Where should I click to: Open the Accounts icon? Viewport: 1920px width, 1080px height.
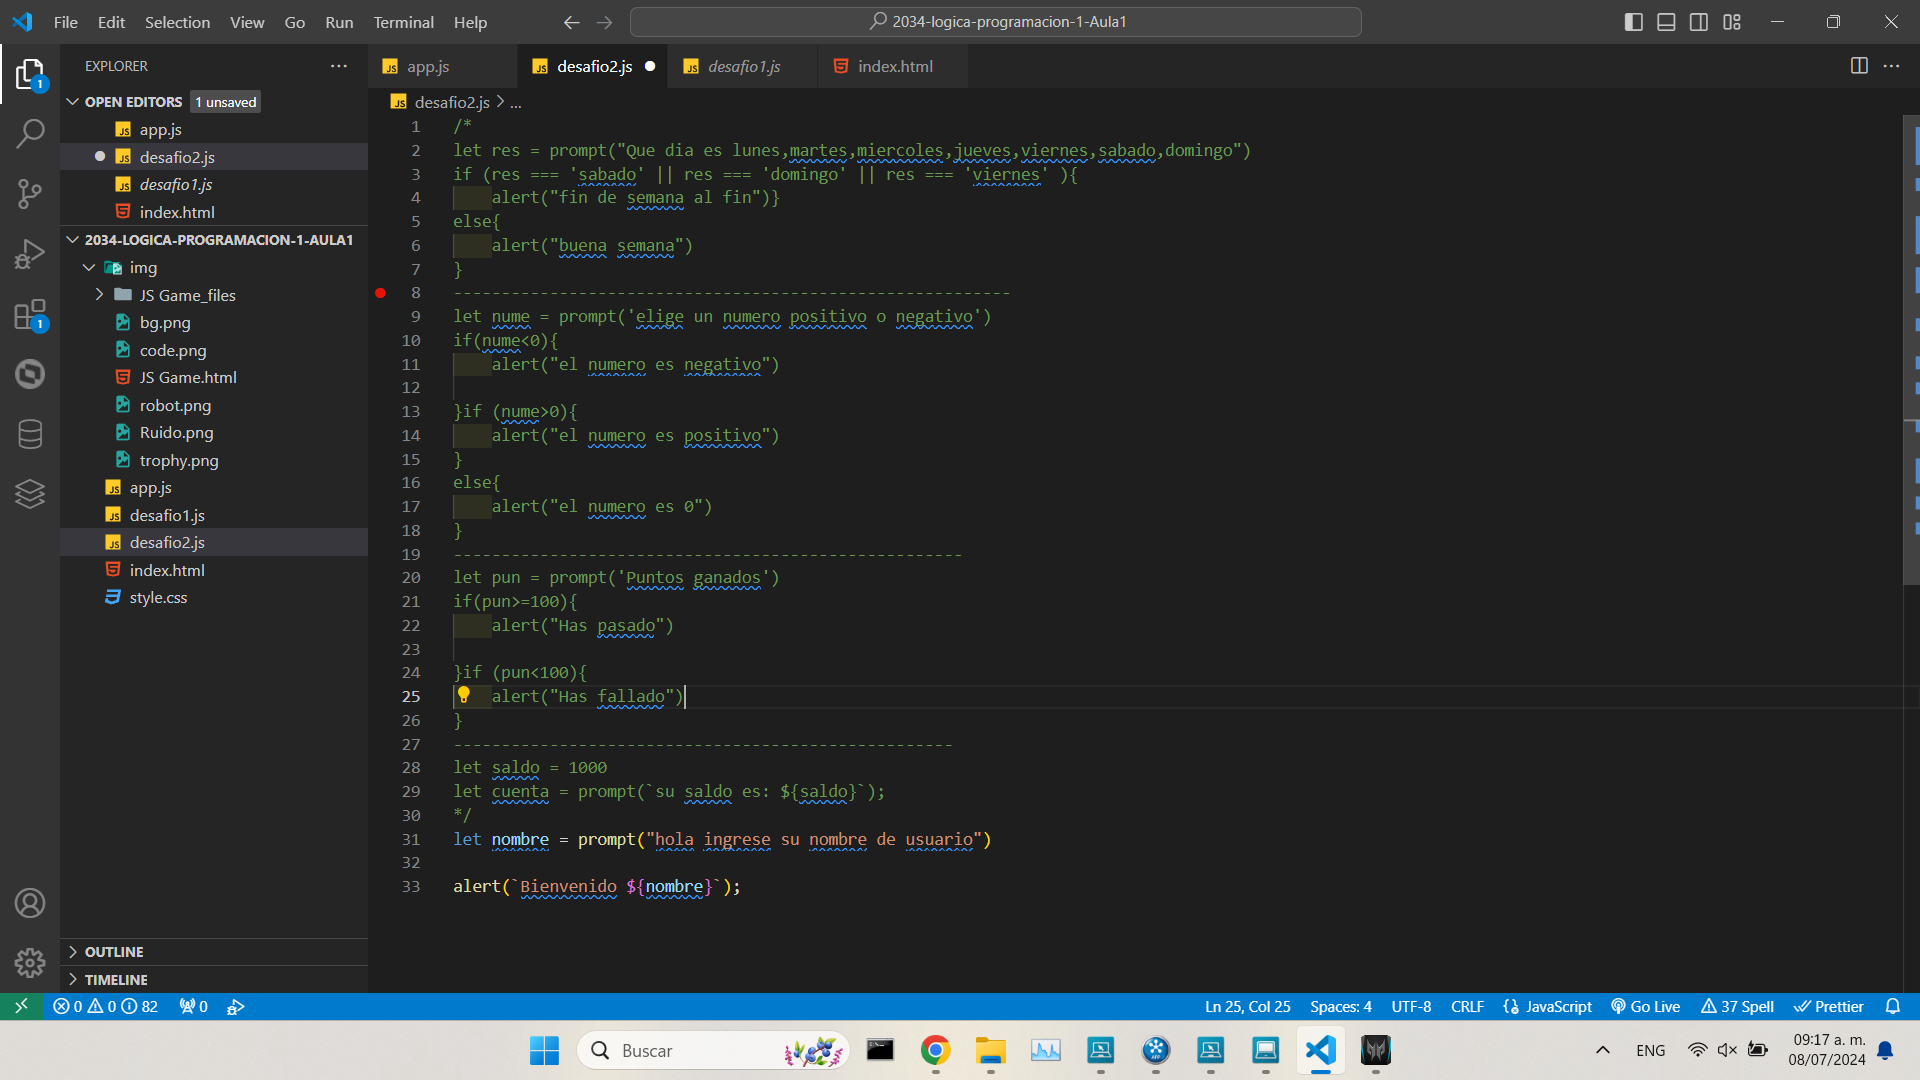[30, 903]
